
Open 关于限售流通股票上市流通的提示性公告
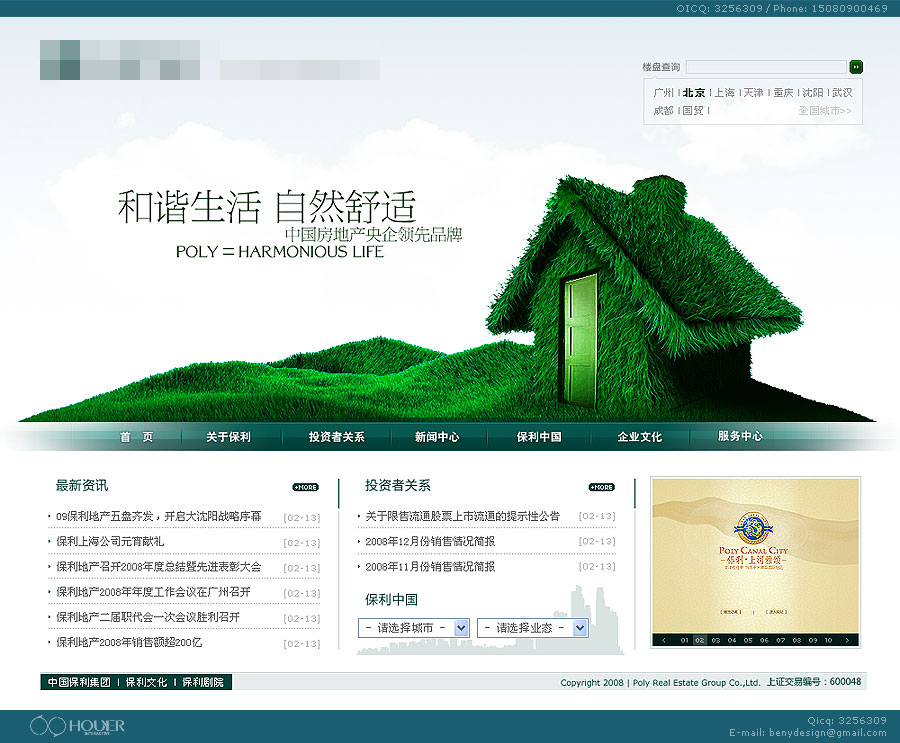pyautogui.click(x=463, y=516)
